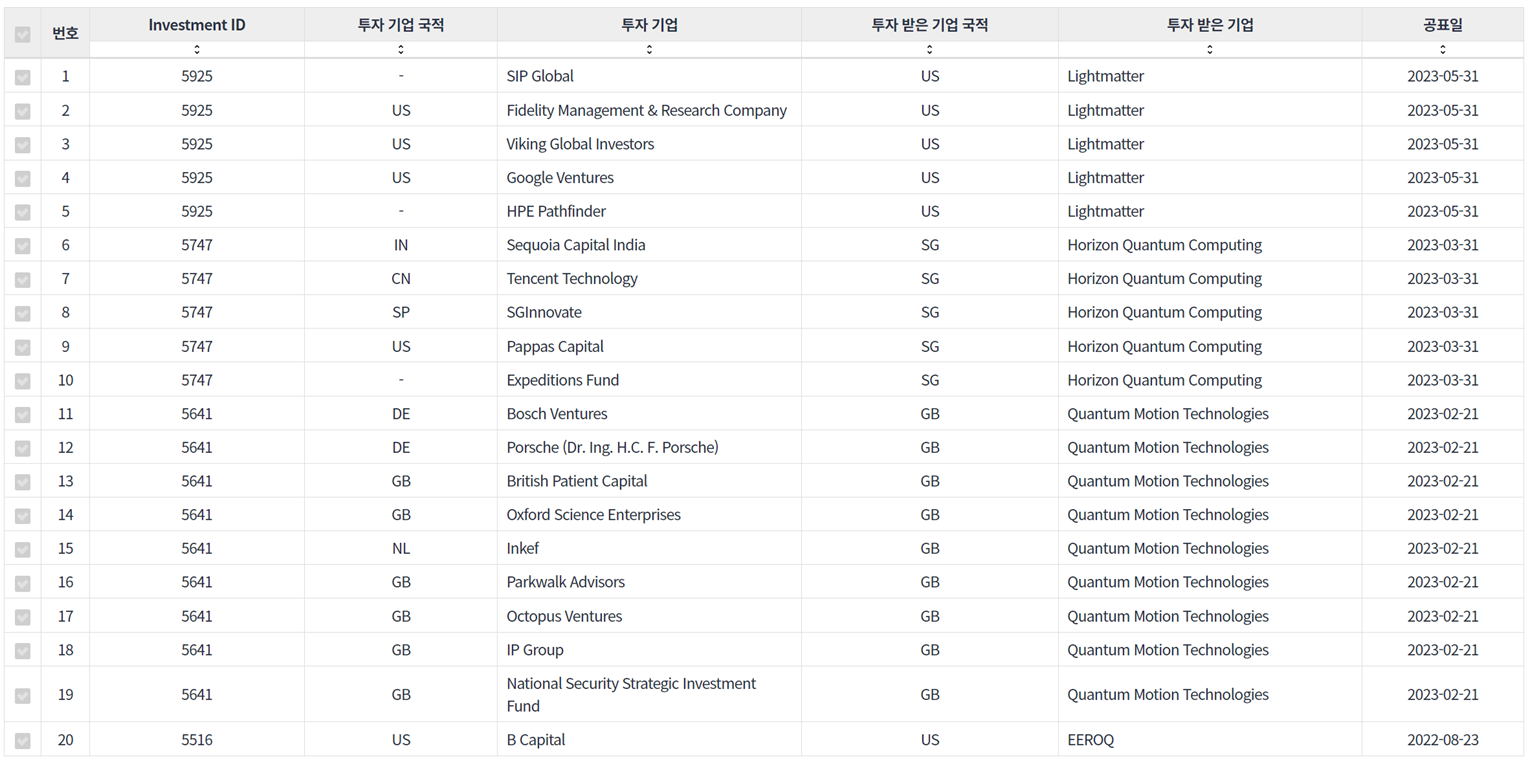This screenshot has height=764, width=1530.
Task: Click the DE nationality cell for Porsche
Action: pyautogui.click(x=401, y=447)
